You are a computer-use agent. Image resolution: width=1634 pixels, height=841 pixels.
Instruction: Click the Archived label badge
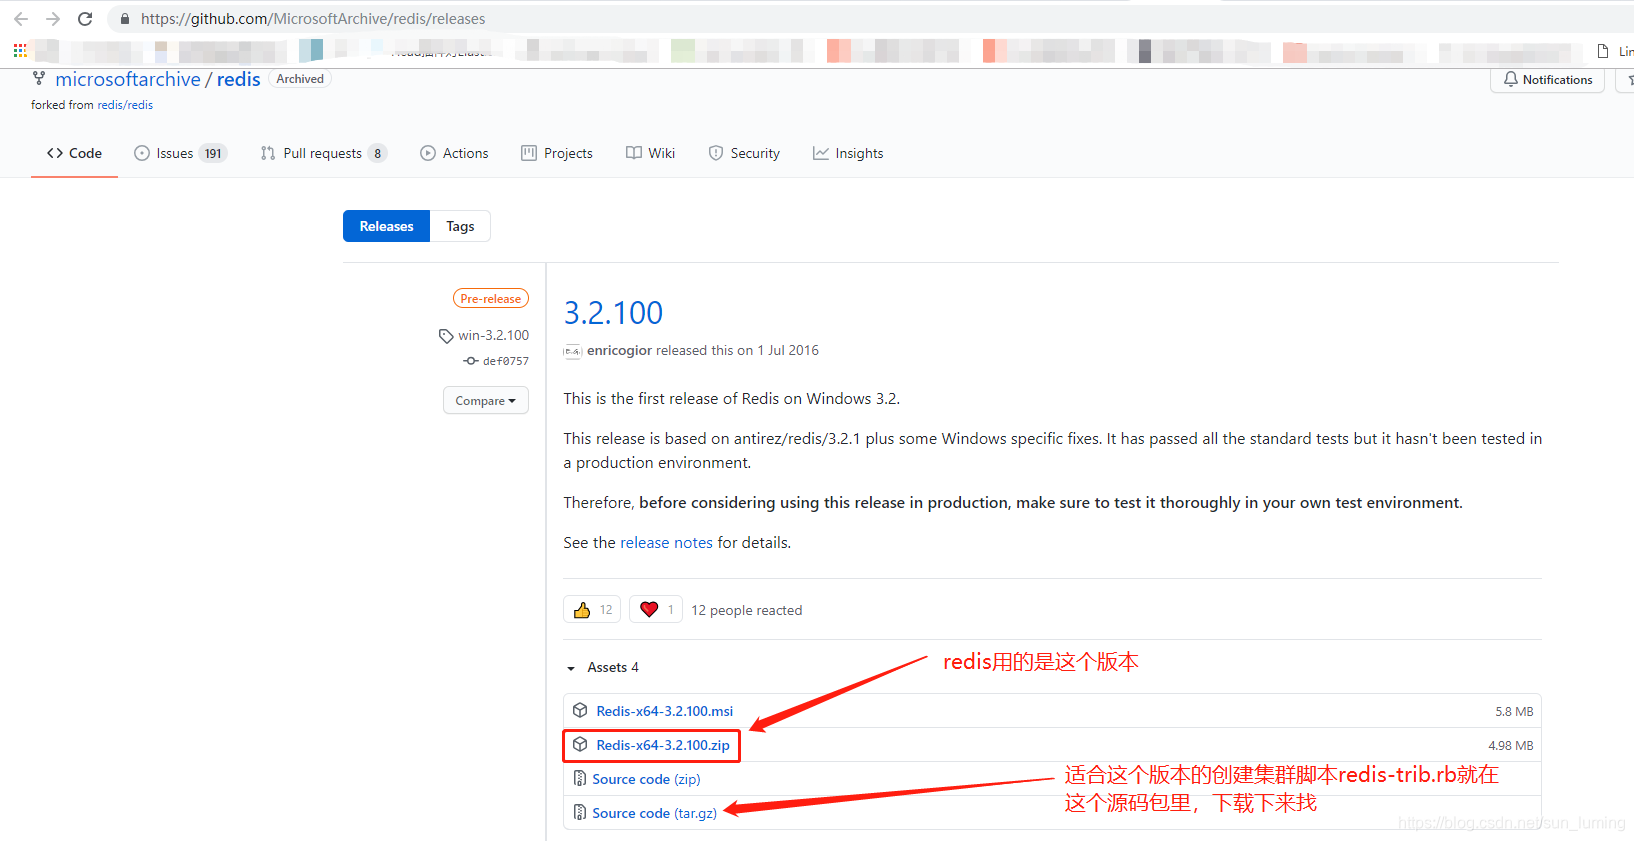[x=300, y=79]
